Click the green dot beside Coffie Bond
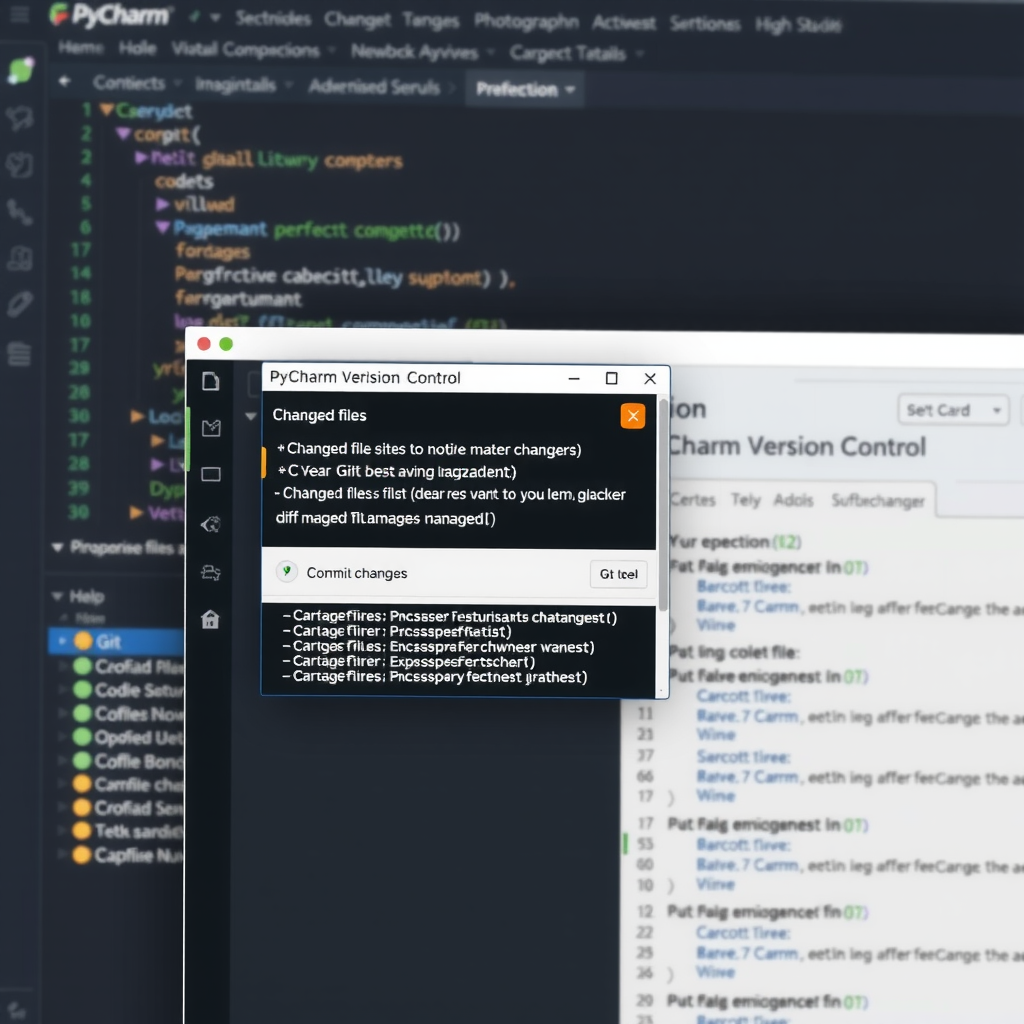 click(x=82, y=762)
